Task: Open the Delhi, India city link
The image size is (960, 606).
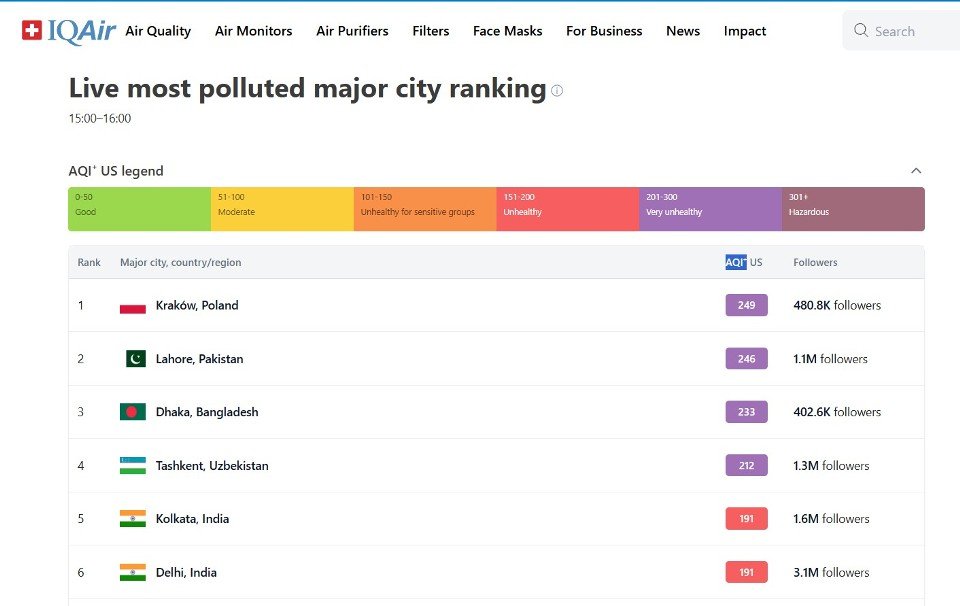Action: (x=186, y=573)
